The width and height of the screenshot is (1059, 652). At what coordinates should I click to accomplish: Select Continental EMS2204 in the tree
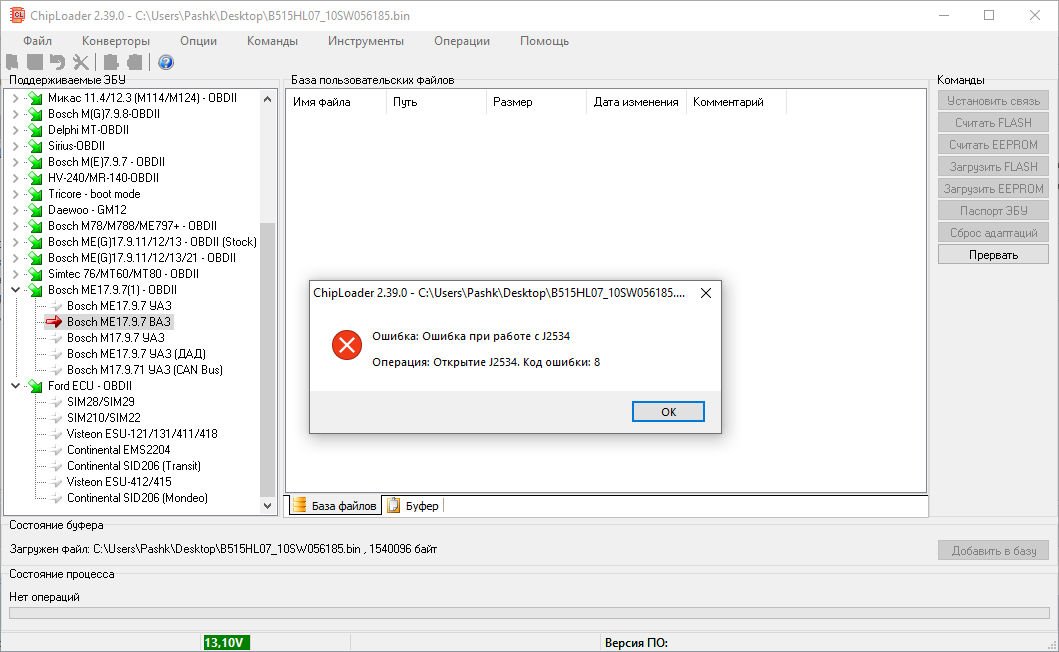tap(118, 450)
